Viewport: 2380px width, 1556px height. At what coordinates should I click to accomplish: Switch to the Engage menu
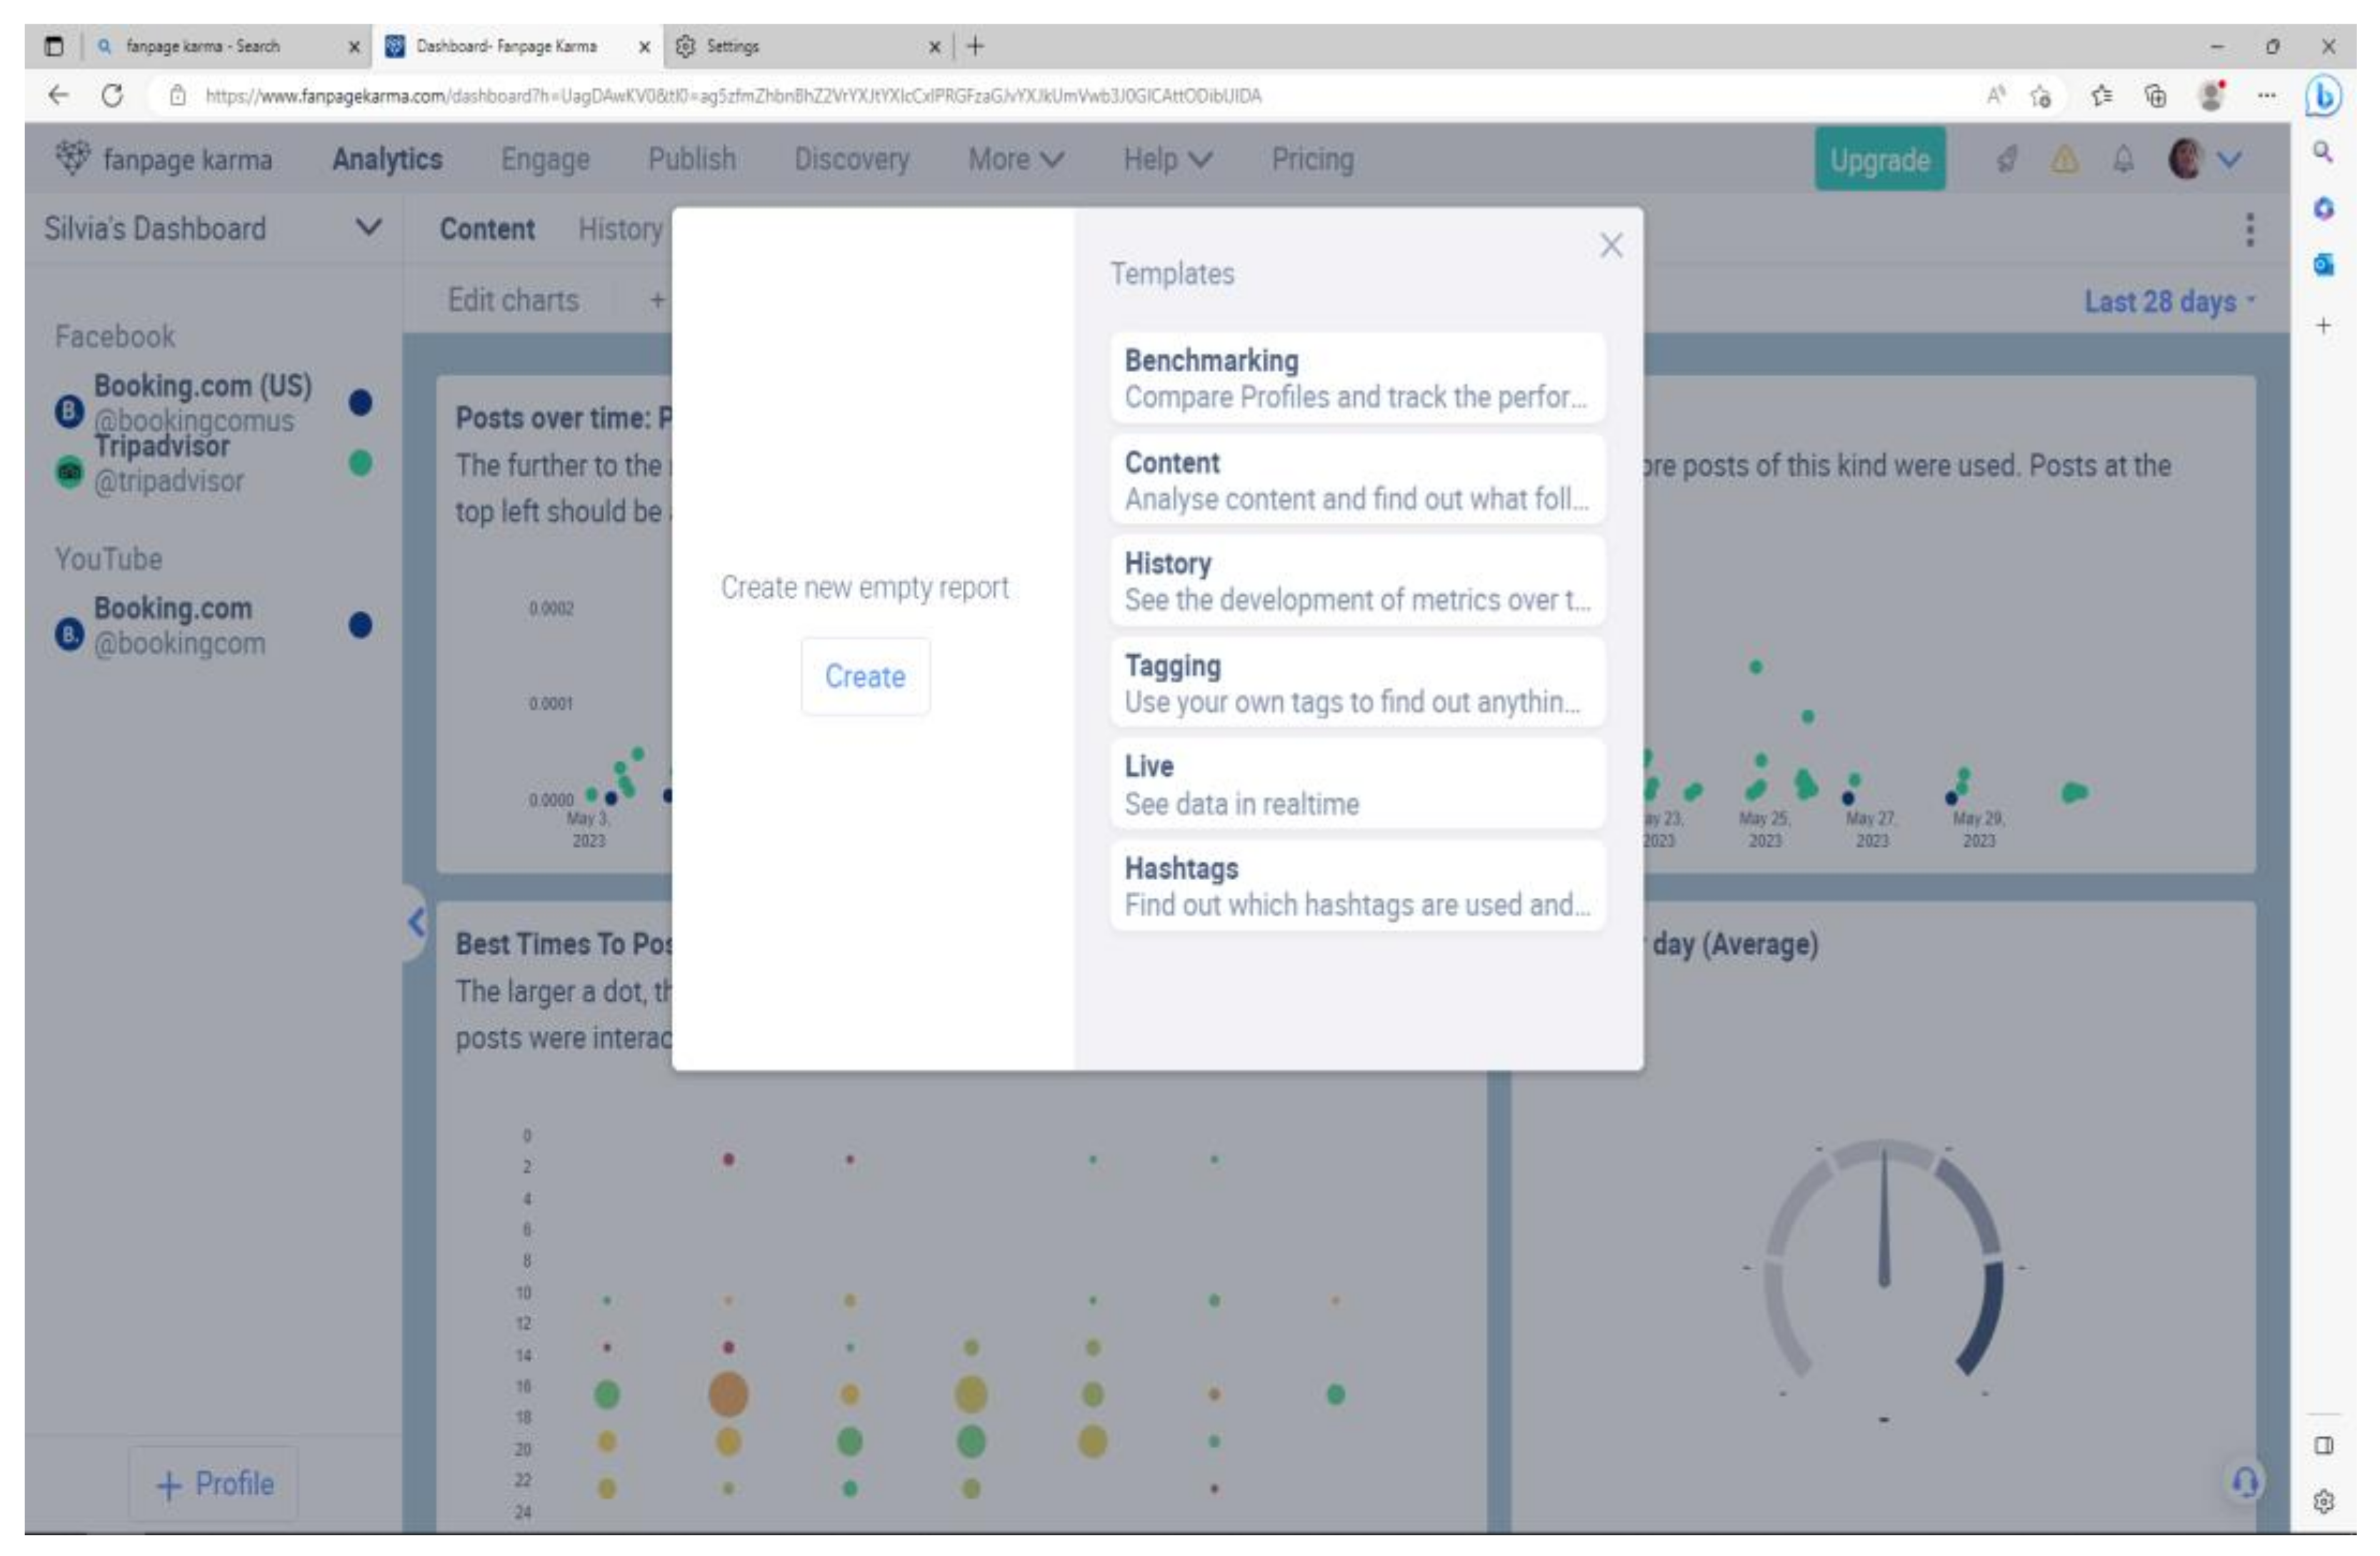point(545,159)
